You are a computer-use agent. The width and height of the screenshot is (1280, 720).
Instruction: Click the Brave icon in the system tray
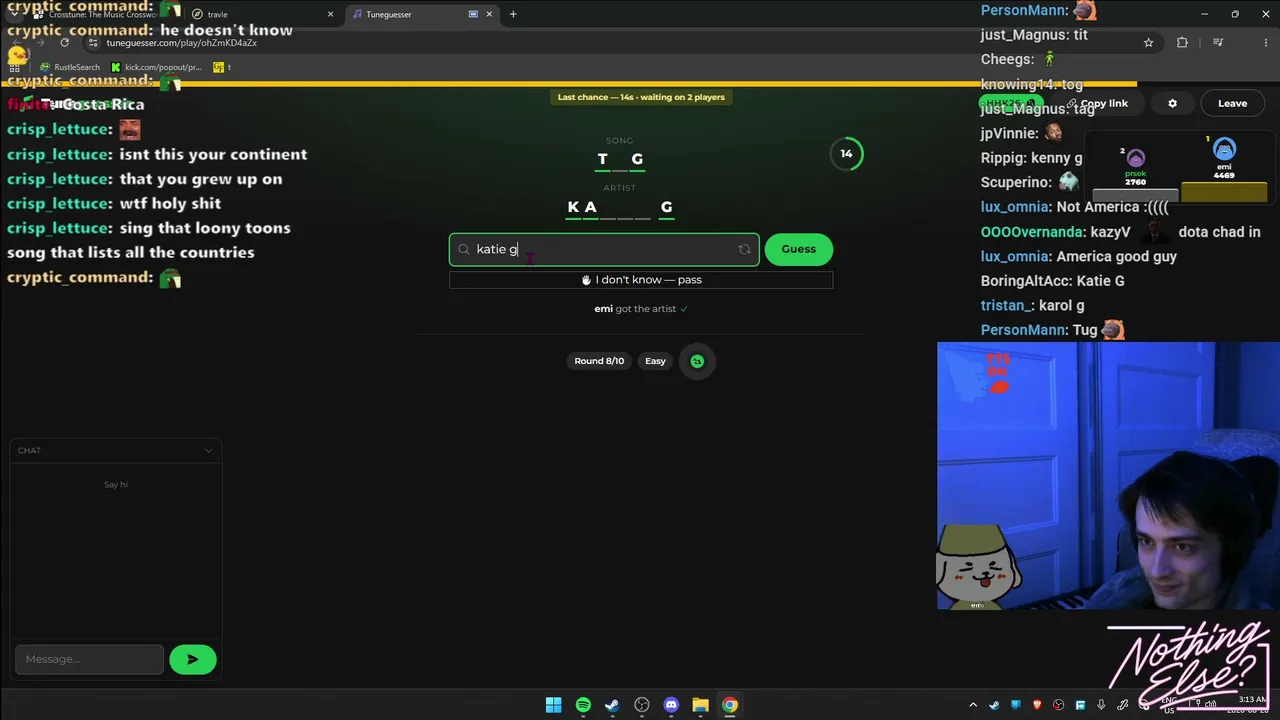click(x=1037, y=705)
